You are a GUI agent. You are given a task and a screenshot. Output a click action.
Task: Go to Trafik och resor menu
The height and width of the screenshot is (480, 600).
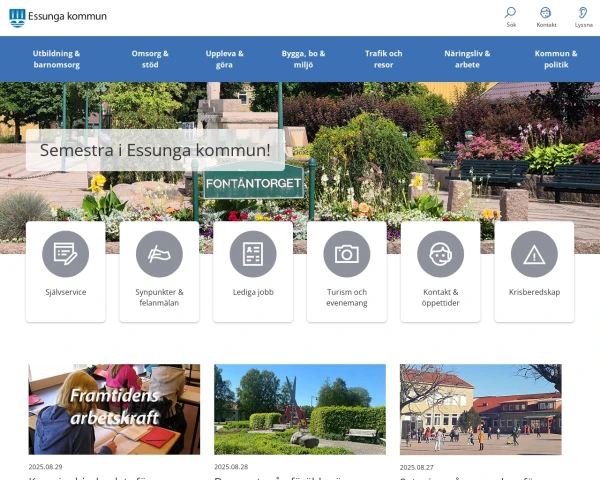(383, 59)
